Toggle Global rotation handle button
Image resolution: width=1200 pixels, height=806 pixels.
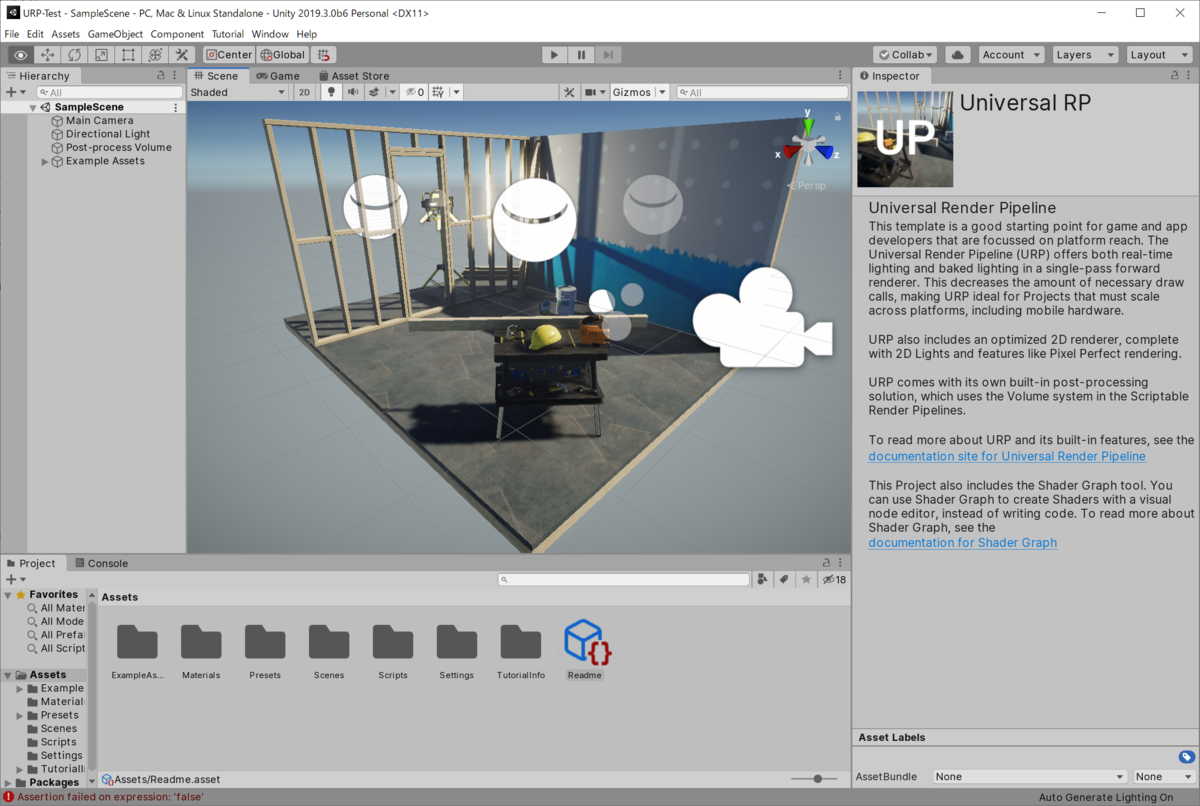tap(282, 55)
